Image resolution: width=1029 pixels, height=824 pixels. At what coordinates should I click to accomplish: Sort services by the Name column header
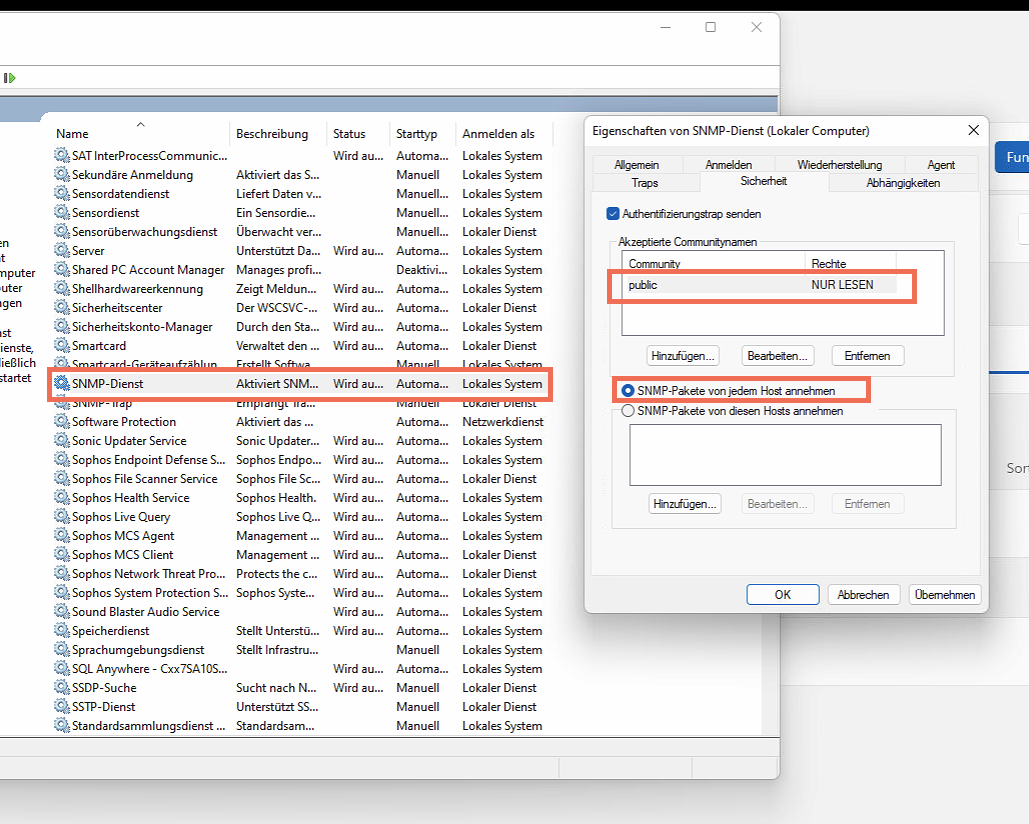tap(72, 134)
